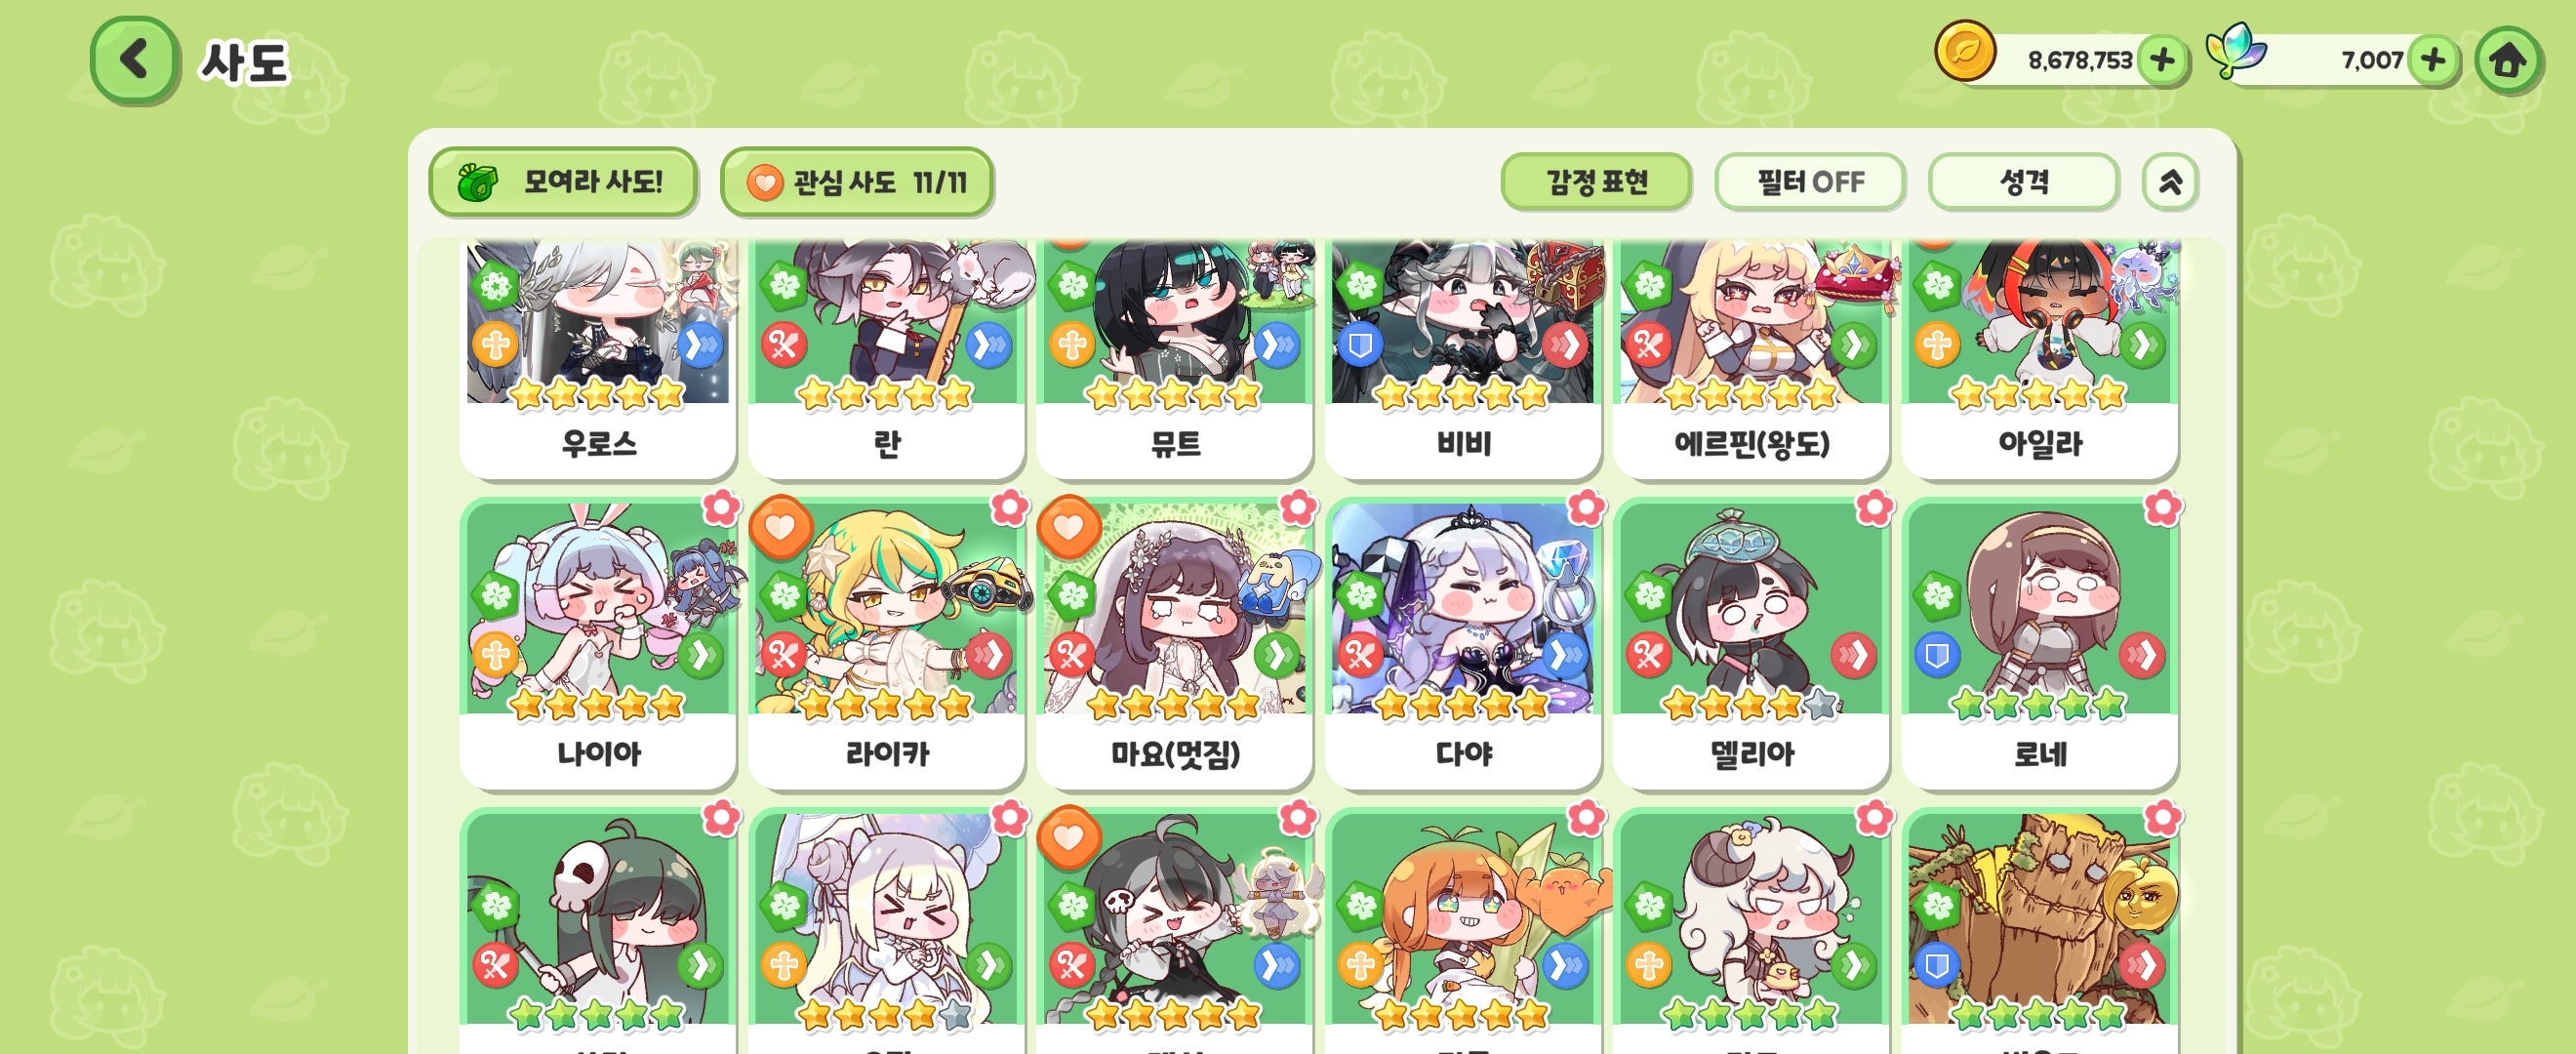Select the 다야 character card
Image resolution: width=2576 pixels, height=1054 pixels.
pos(1463,643)
